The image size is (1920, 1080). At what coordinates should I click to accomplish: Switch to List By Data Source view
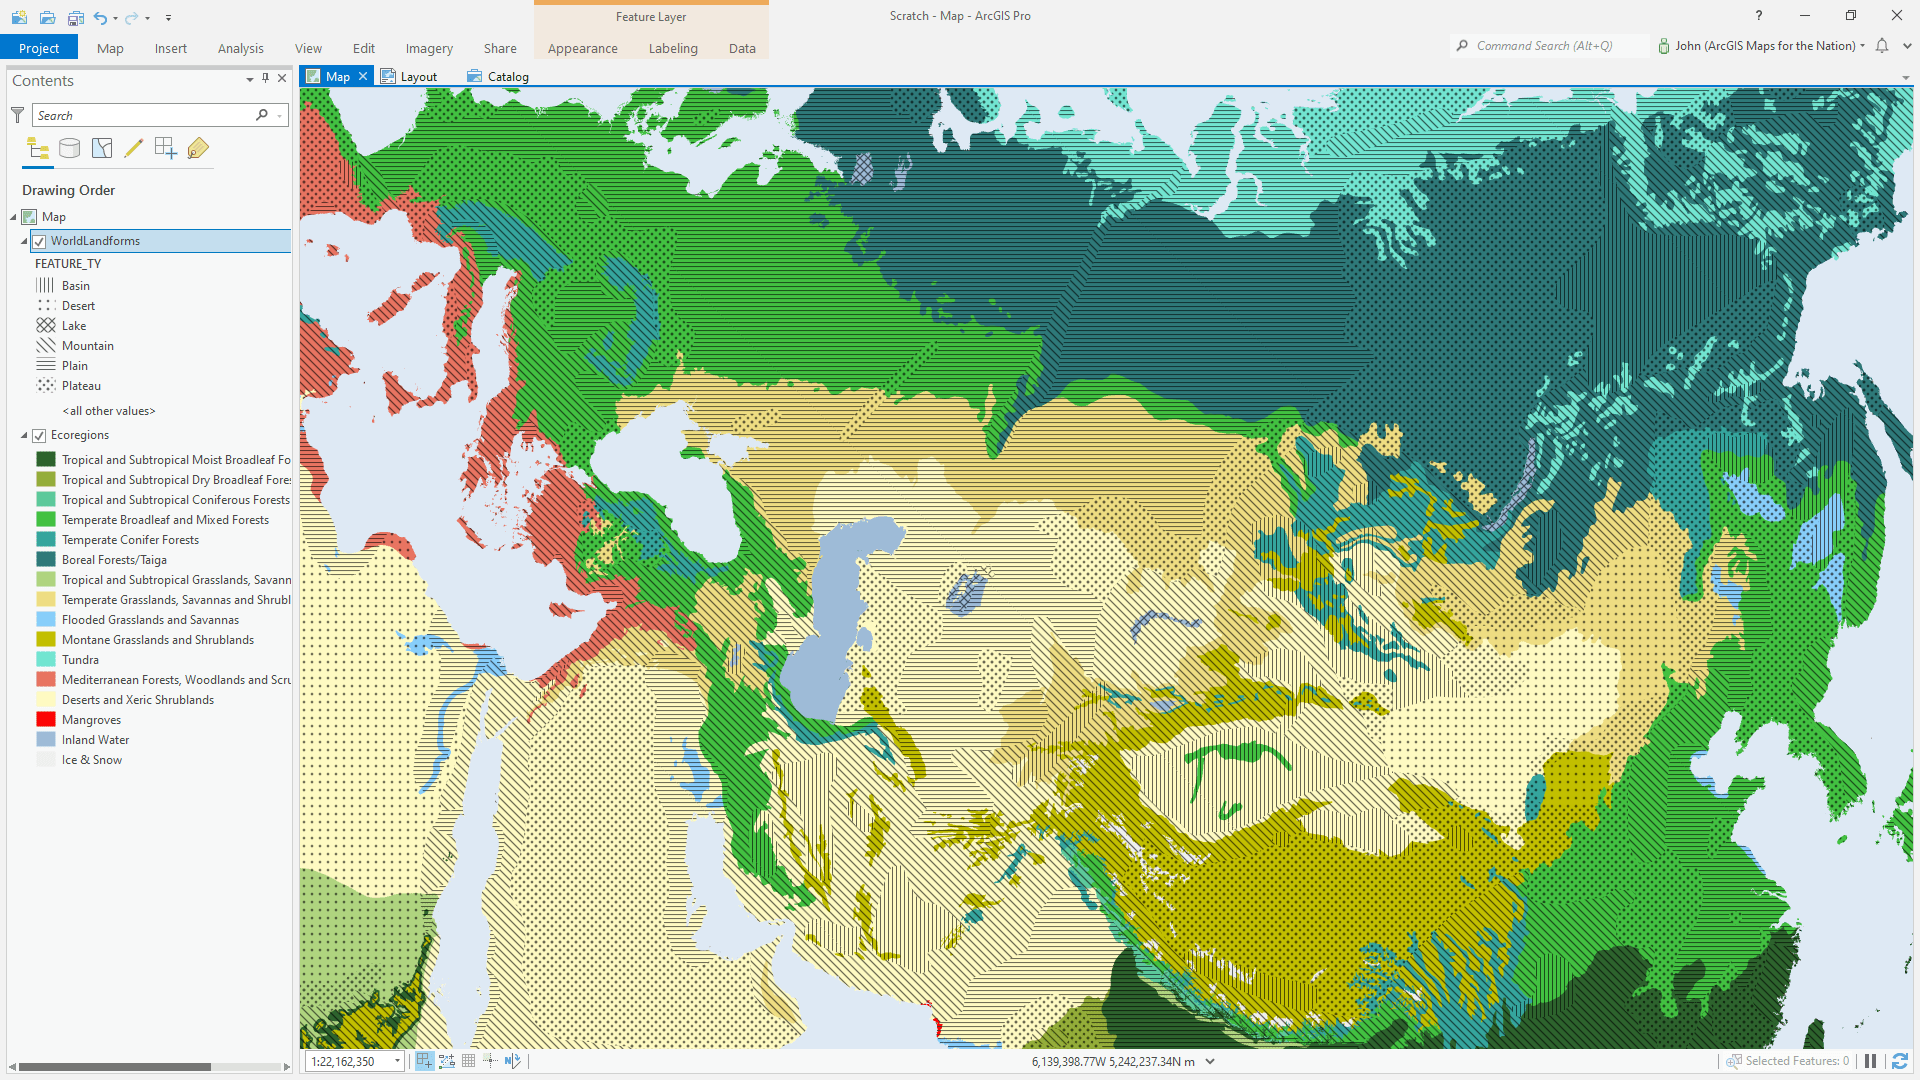(x=69, y=149)
